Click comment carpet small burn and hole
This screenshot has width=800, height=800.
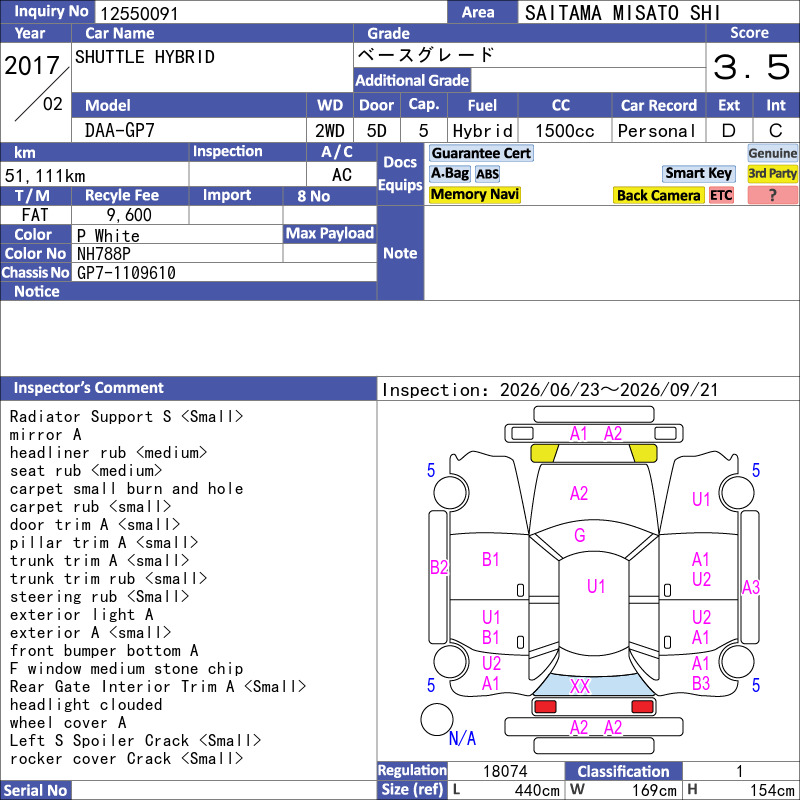point(127,488)
